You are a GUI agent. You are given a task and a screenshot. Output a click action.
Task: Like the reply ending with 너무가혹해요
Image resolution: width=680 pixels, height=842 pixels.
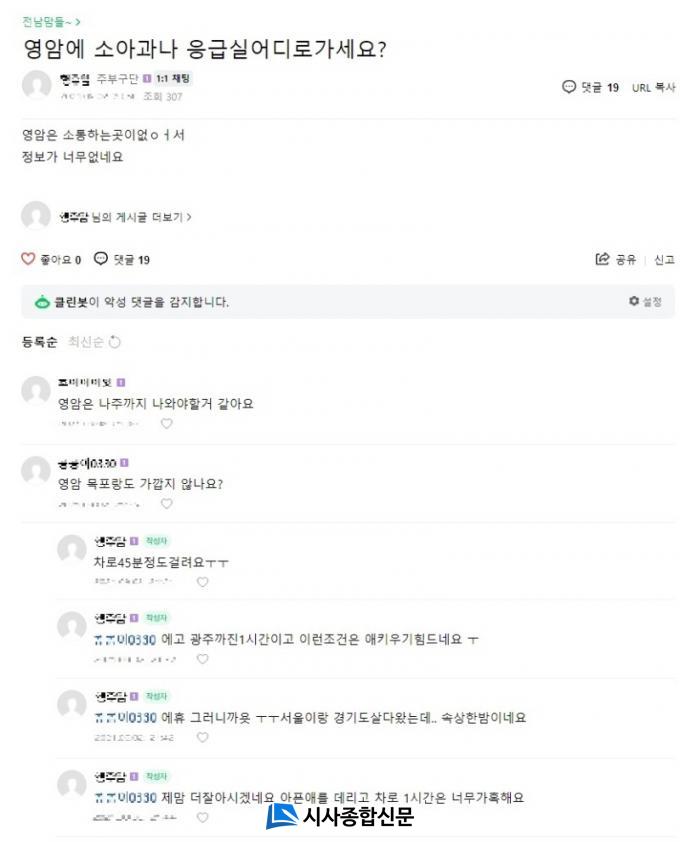click(203, 816)
